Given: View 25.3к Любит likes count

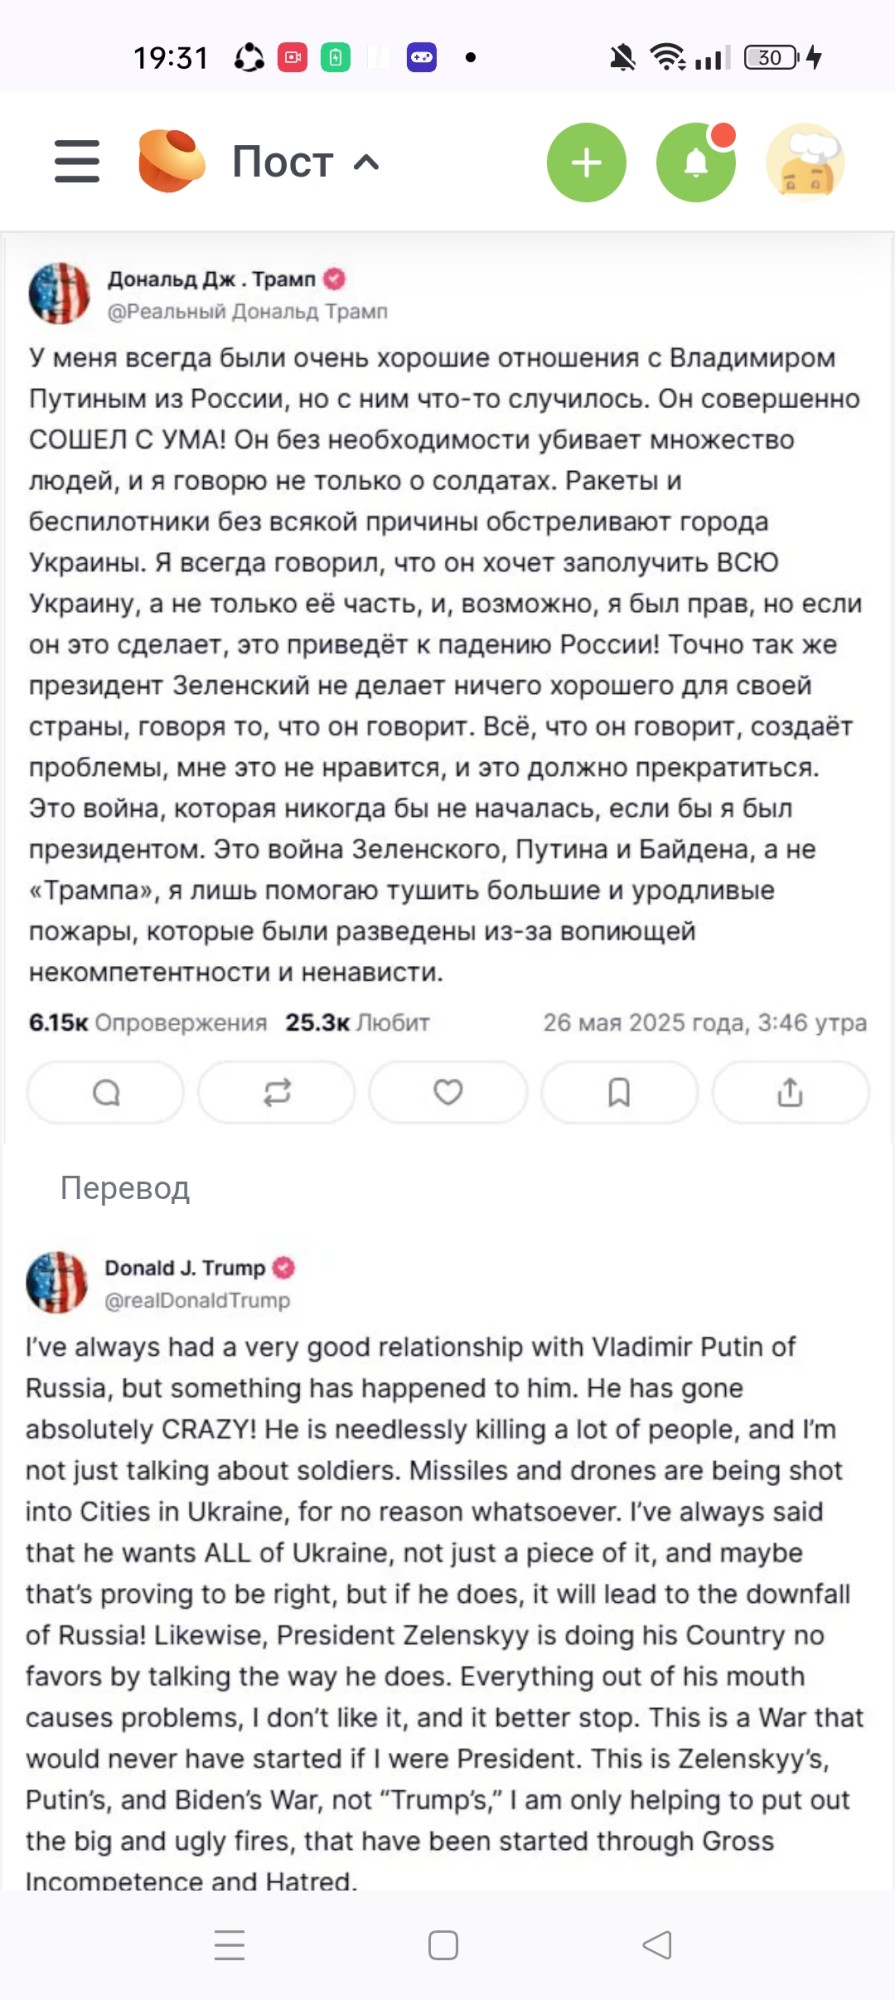Looking at the screenshot, I should click(357, 1022).
